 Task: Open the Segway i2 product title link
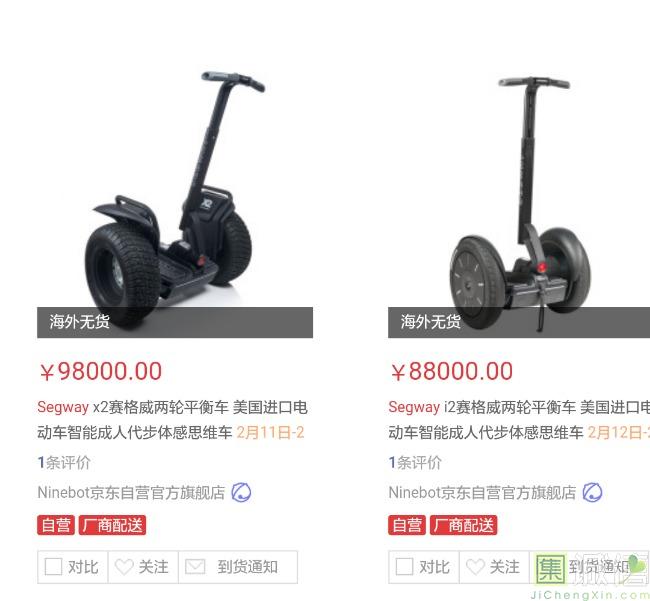(x=519, y=419)
